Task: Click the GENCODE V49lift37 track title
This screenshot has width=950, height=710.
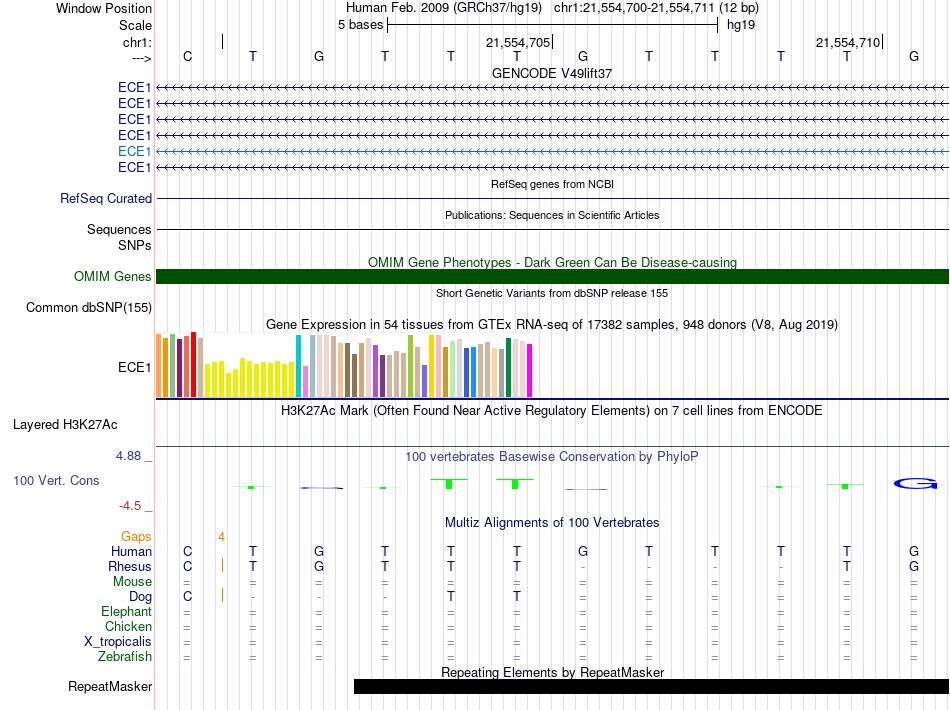Action: point(551,74)
